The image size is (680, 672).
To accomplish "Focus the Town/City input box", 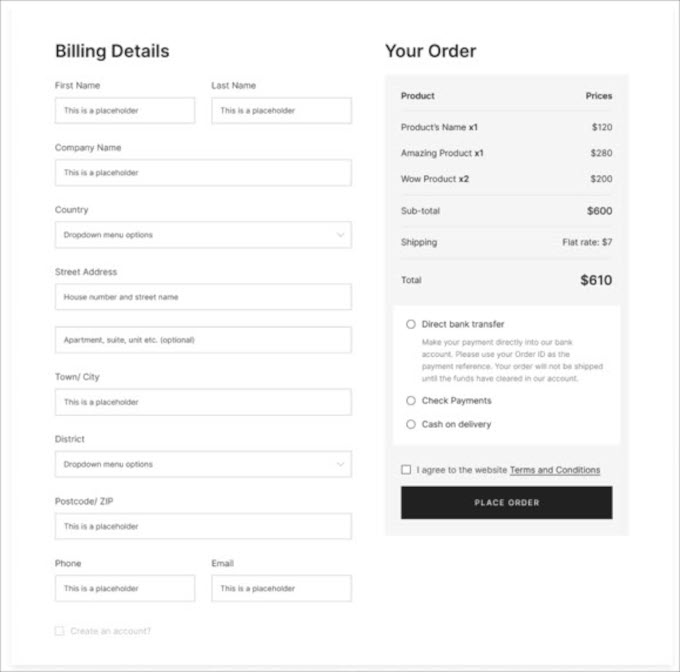I will [x=203, y=402].
